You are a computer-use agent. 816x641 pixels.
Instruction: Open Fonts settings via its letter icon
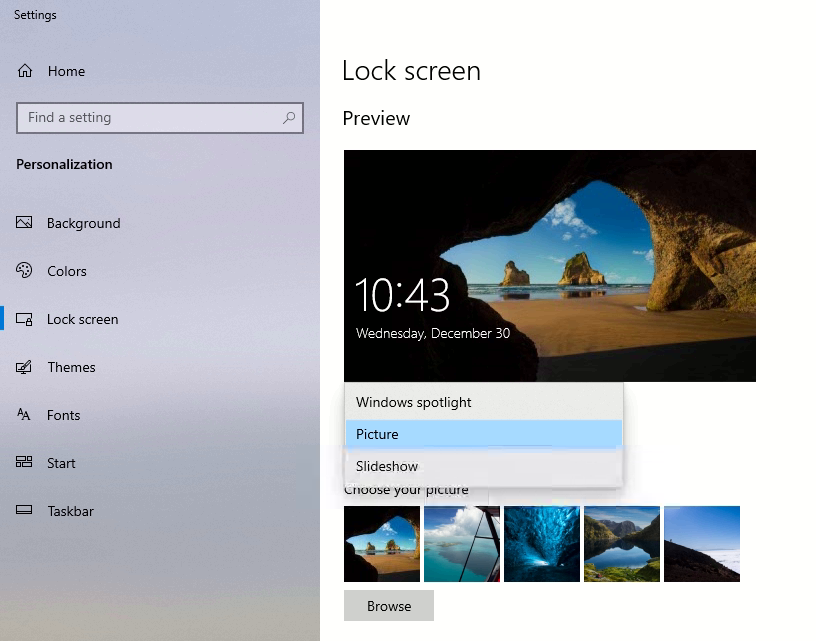pyautogui.click(x=26, y=415)
